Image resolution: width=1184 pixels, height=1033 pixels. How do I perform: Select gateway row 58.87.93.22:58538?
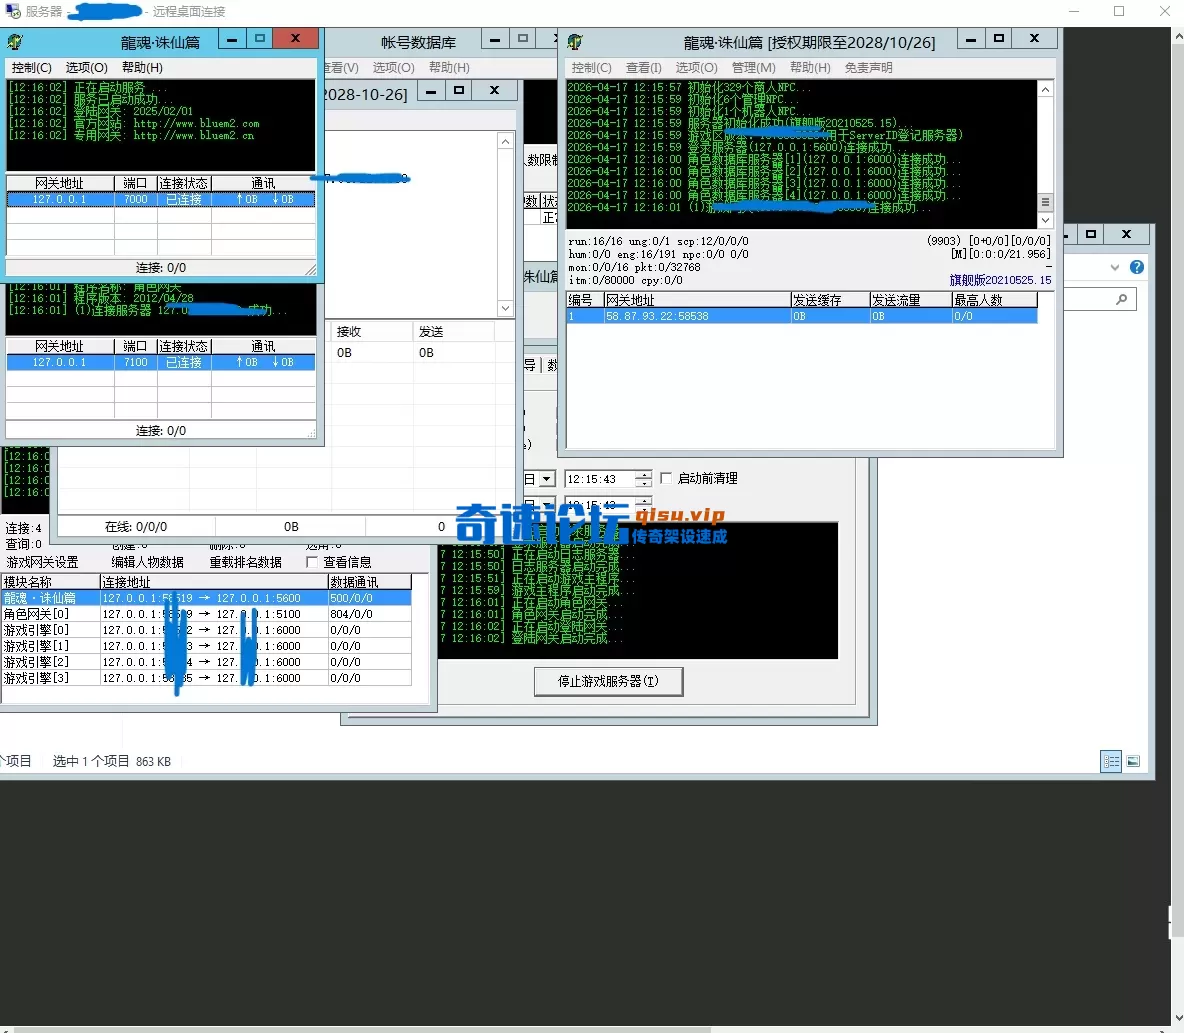pyautogui.click(x=657, y=316)
